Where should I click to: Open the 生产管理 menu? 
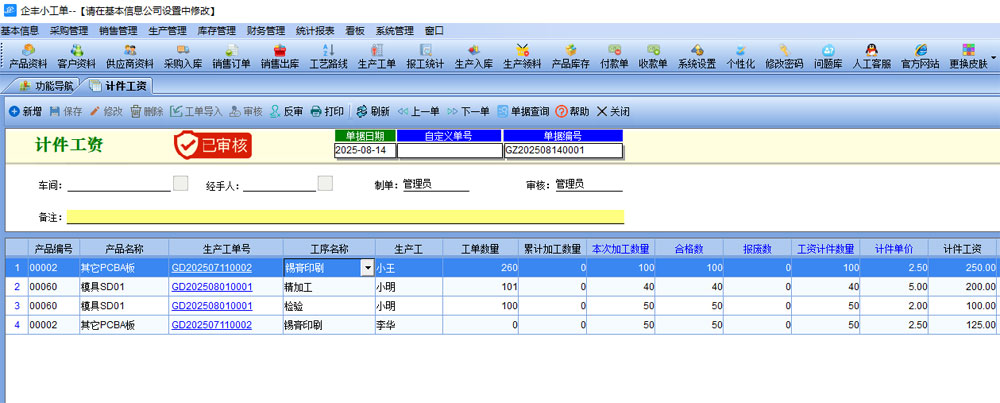pyautogui.click(x=167, y=31)
